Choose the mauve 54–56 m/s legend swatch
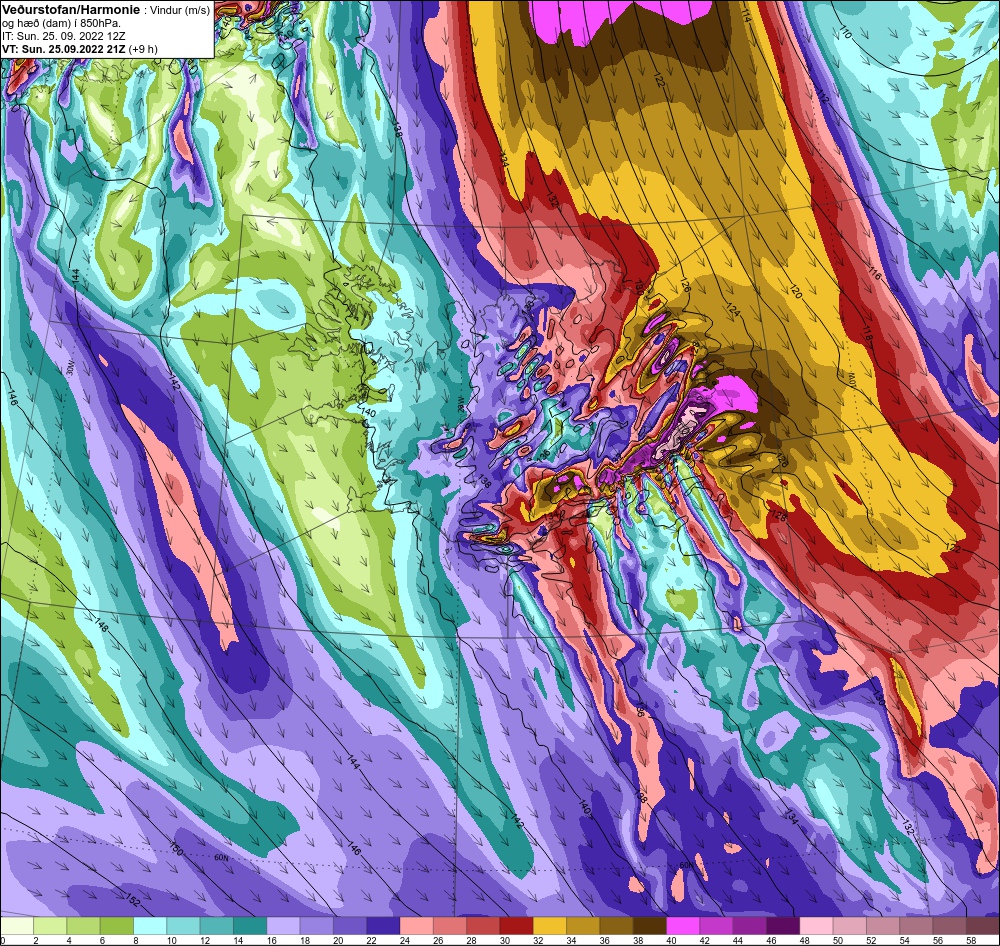The image size is (1000, 946). [x=916, y=926]
